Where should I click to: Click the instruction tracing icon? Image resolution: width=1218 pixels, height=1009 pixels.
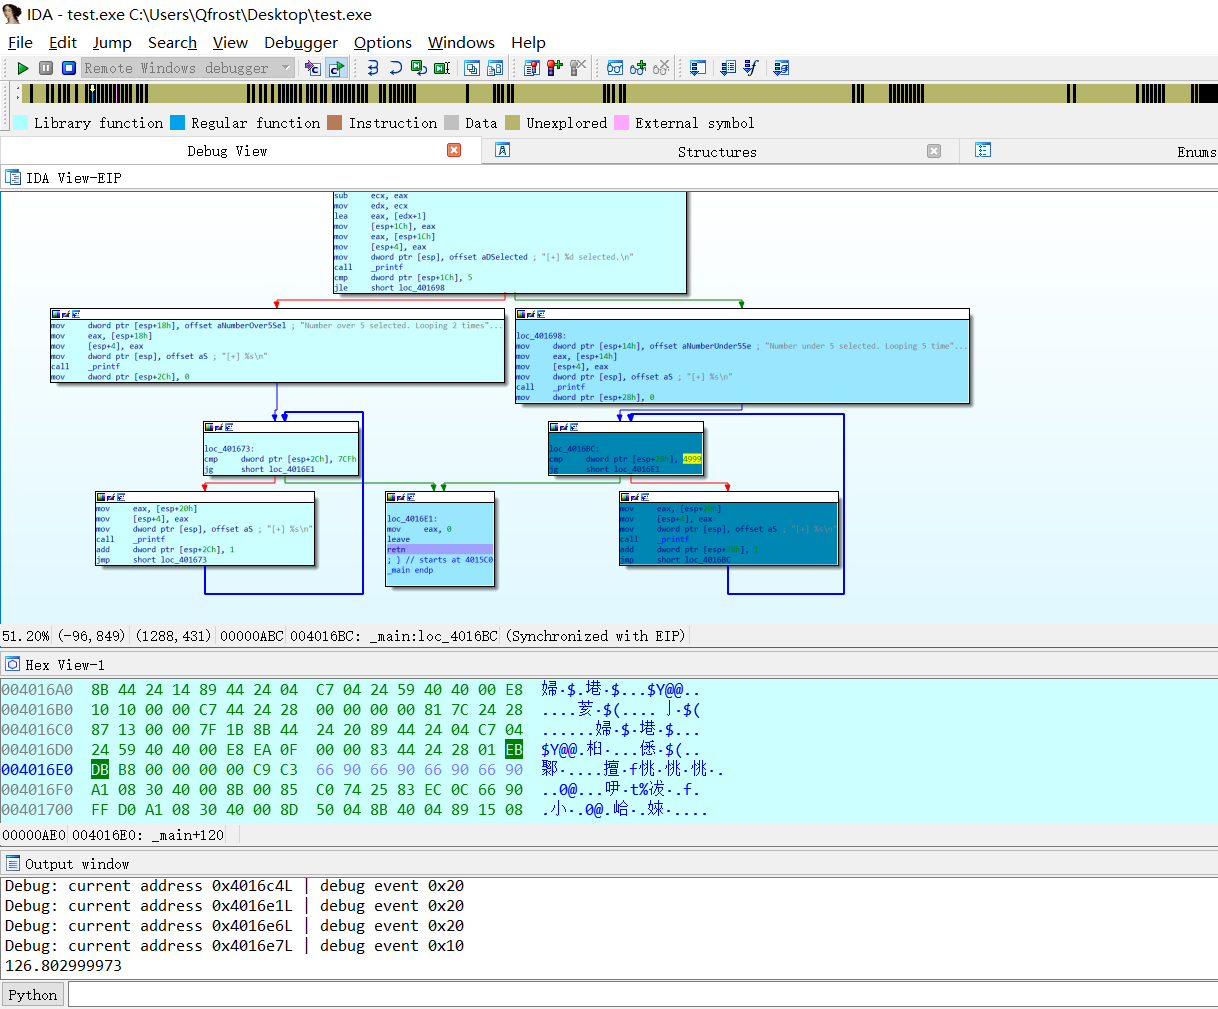click(728, 68)
